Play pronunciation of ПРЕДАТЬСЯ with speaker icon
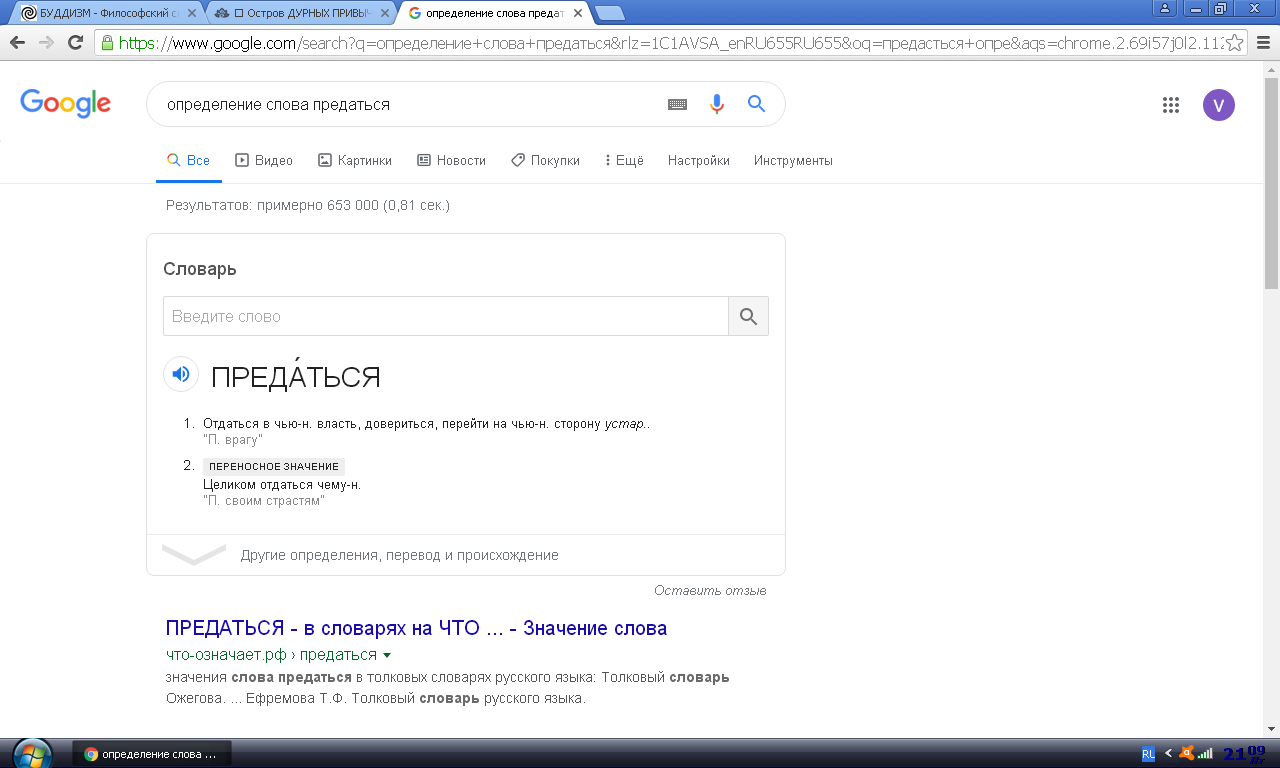This screenshot has height=768, width=1280. (180, 374)
